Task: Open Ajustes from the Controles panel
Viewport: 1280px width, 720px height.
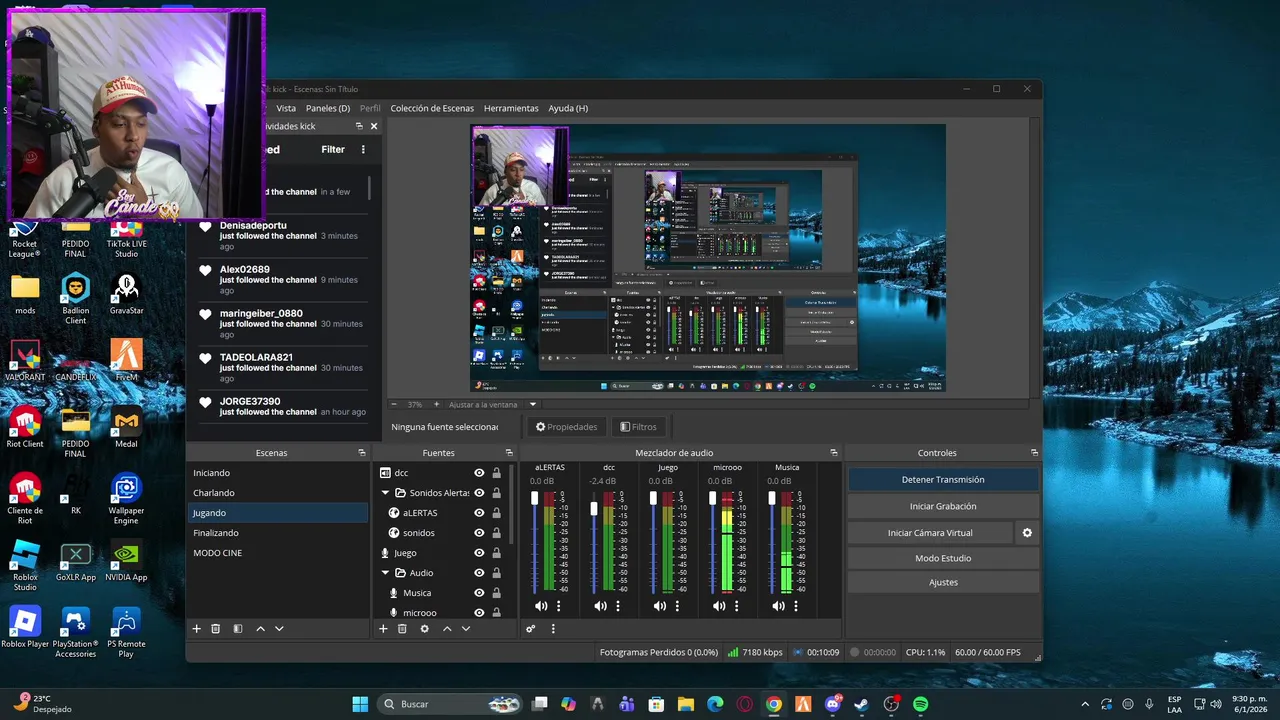Action: [x=943, y=582]
